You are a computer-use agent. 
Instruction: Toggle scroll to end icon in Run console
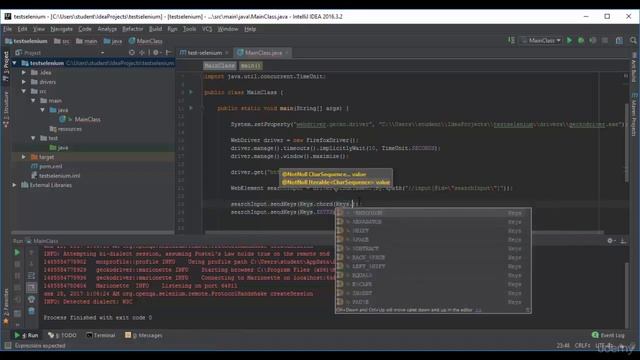point(31,288)
